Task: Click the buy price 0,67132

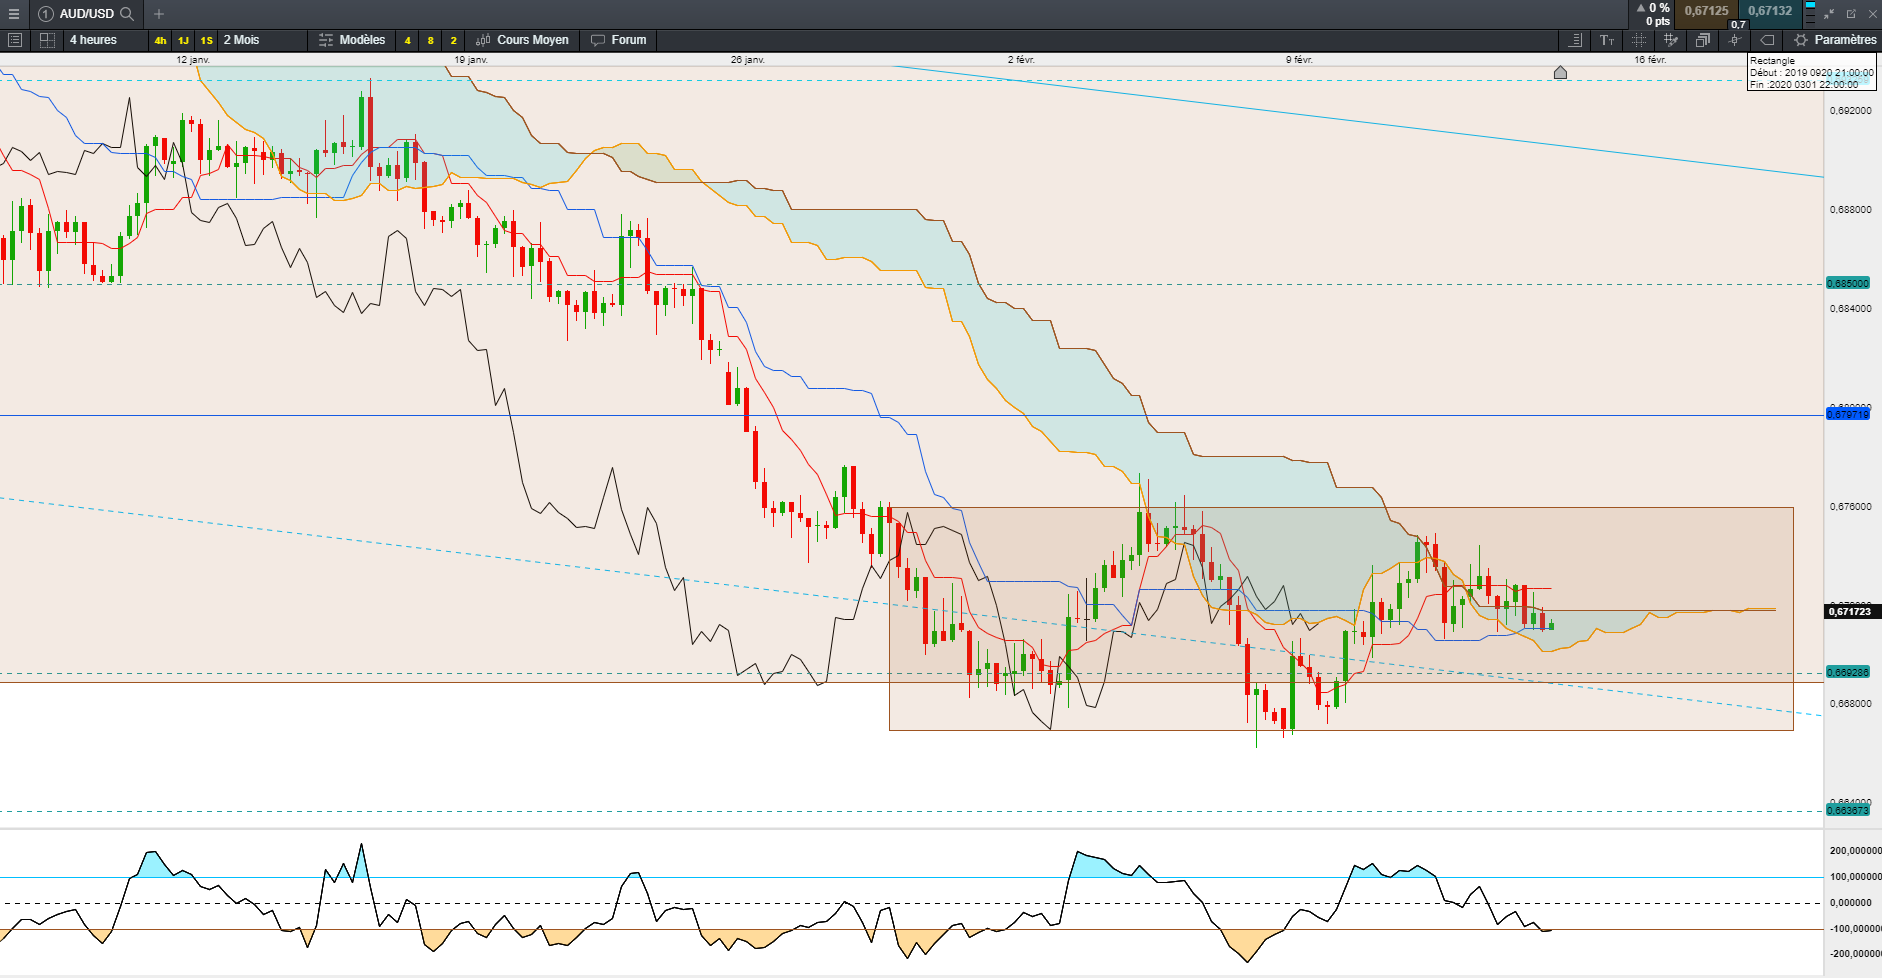Action: click(1770, 11)
